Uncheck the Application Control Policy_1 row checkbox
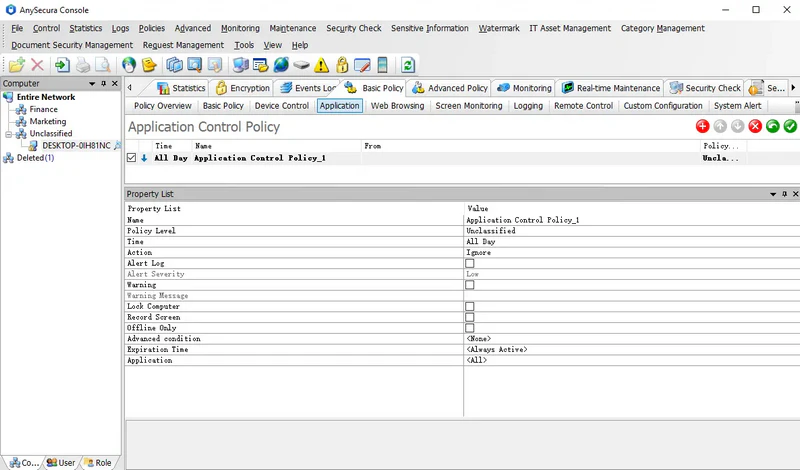 coord(132,158)
